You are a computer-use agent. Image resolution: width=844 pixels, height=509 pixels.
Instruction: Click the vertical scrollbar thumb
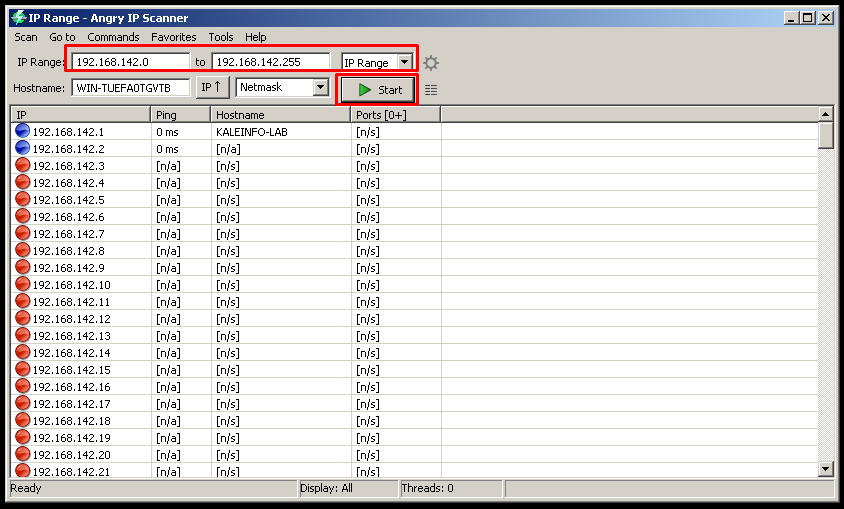(826, 135)
